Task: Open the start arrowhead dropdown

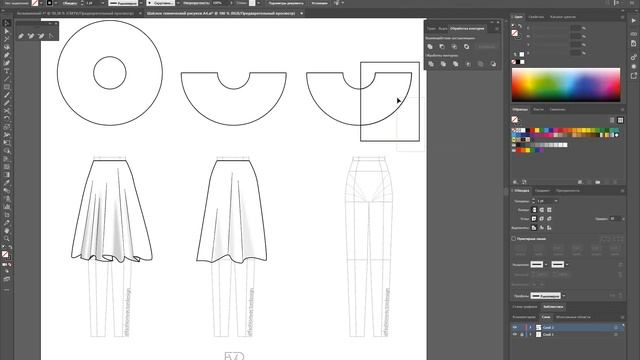Action: coord(546,264)
